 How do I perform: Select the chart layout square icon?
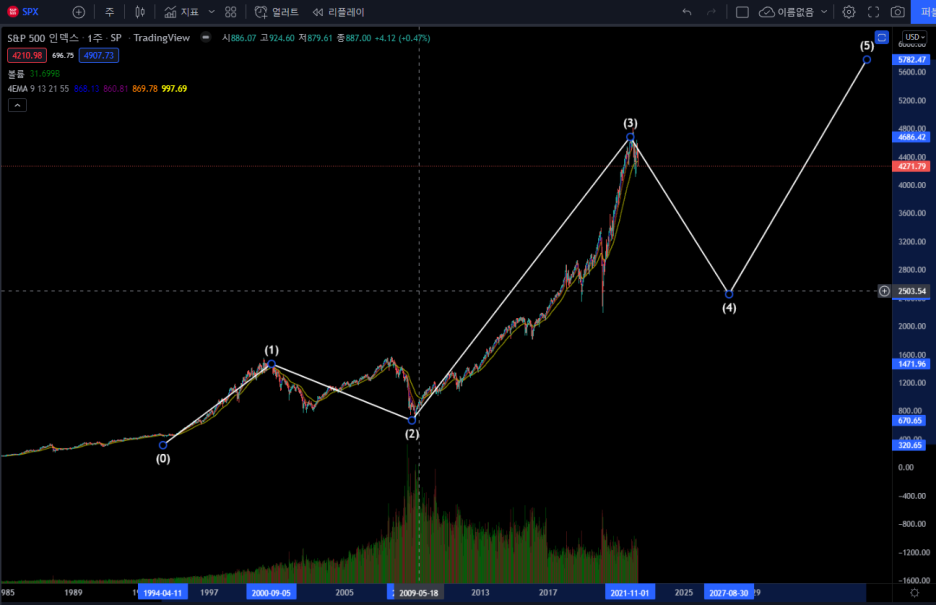click(x=742, y=12)
